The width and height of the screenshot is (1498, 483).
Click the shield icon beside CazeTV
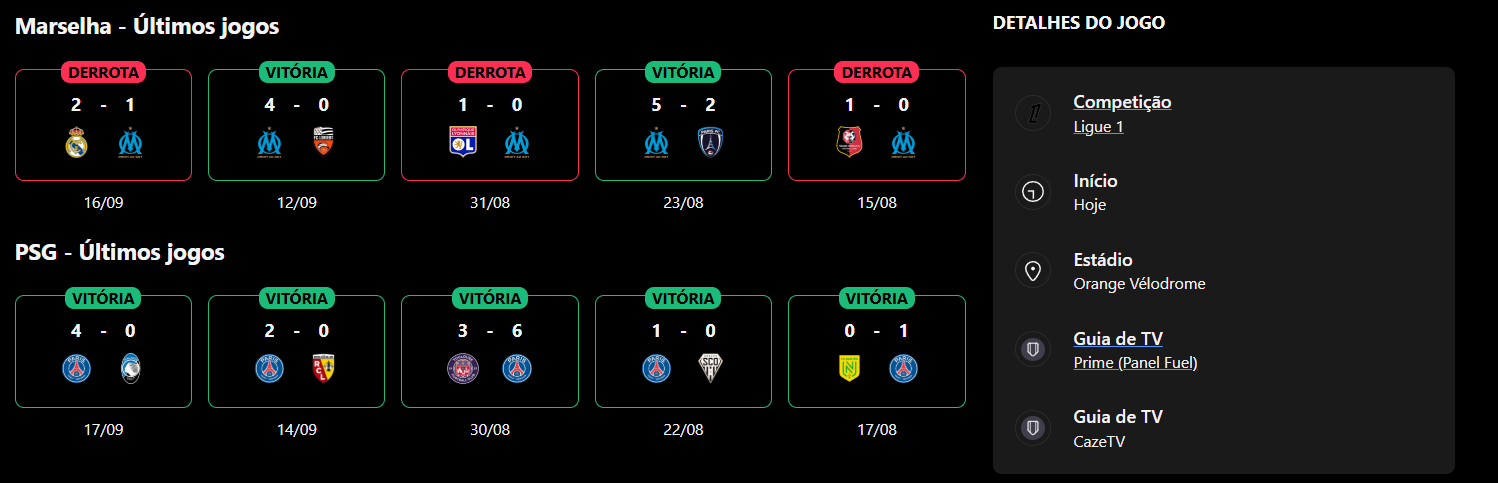tap(1033, 428)
